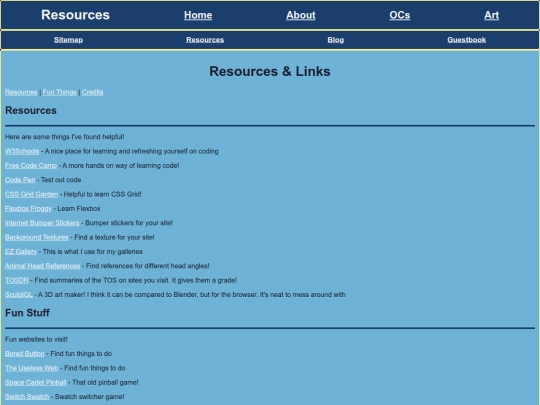
Task: Go to the About page
Action: pyautogui.click(x=301, y=15)
